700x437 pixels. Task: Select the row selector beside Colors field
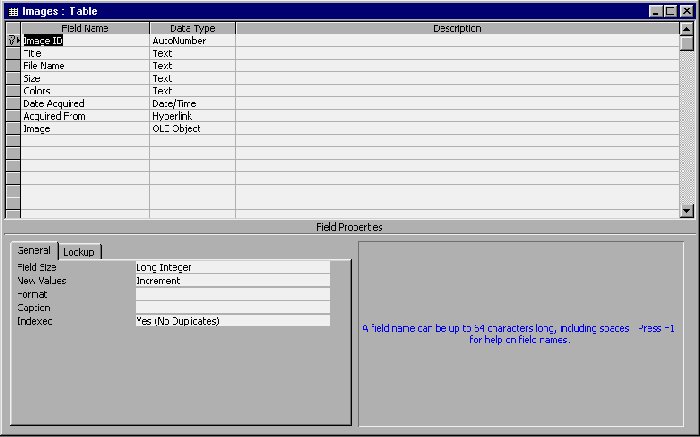pyautogui.click(x=13, y=91)
